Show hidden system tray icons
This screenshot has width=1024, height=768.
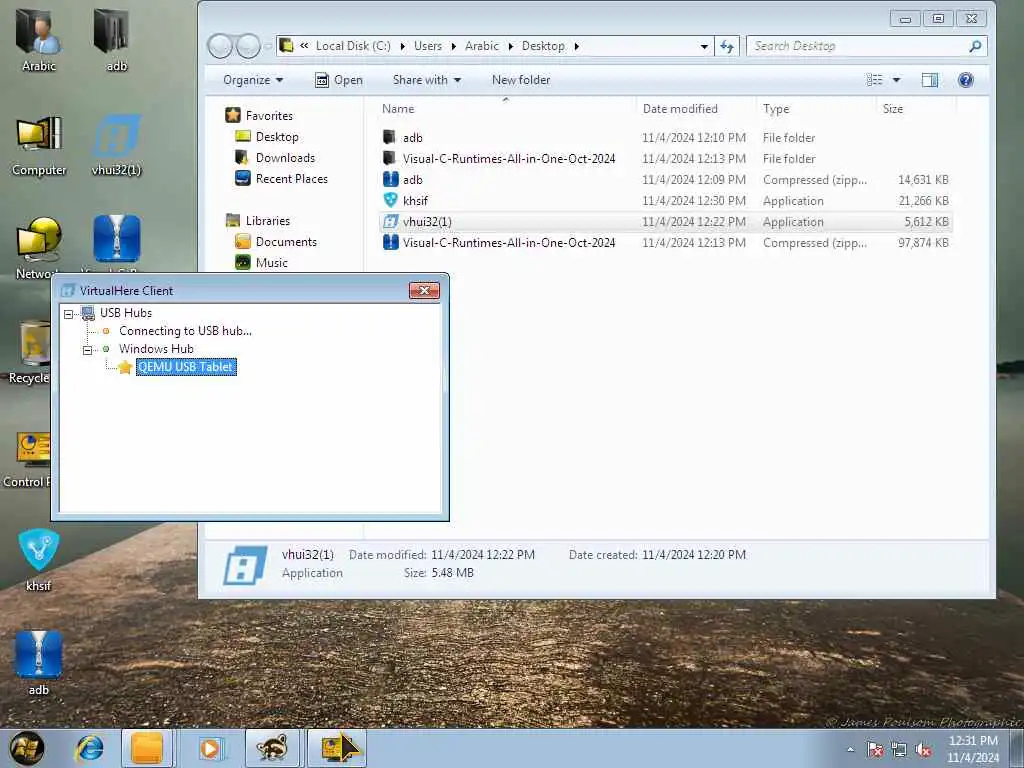(850, 750)
